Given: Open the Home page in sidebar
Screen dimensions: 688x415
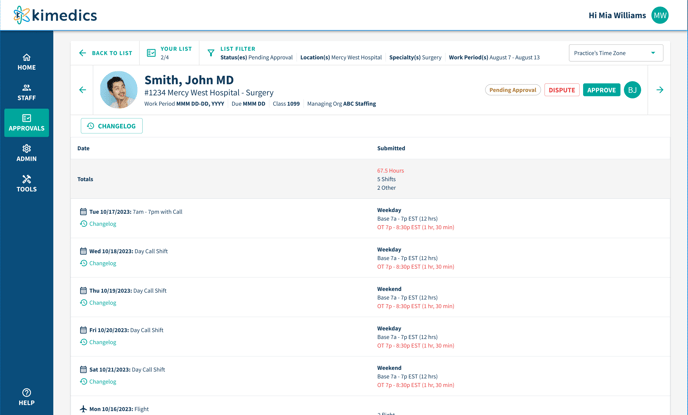Looking at the screenshot, I should click(26, 62).
